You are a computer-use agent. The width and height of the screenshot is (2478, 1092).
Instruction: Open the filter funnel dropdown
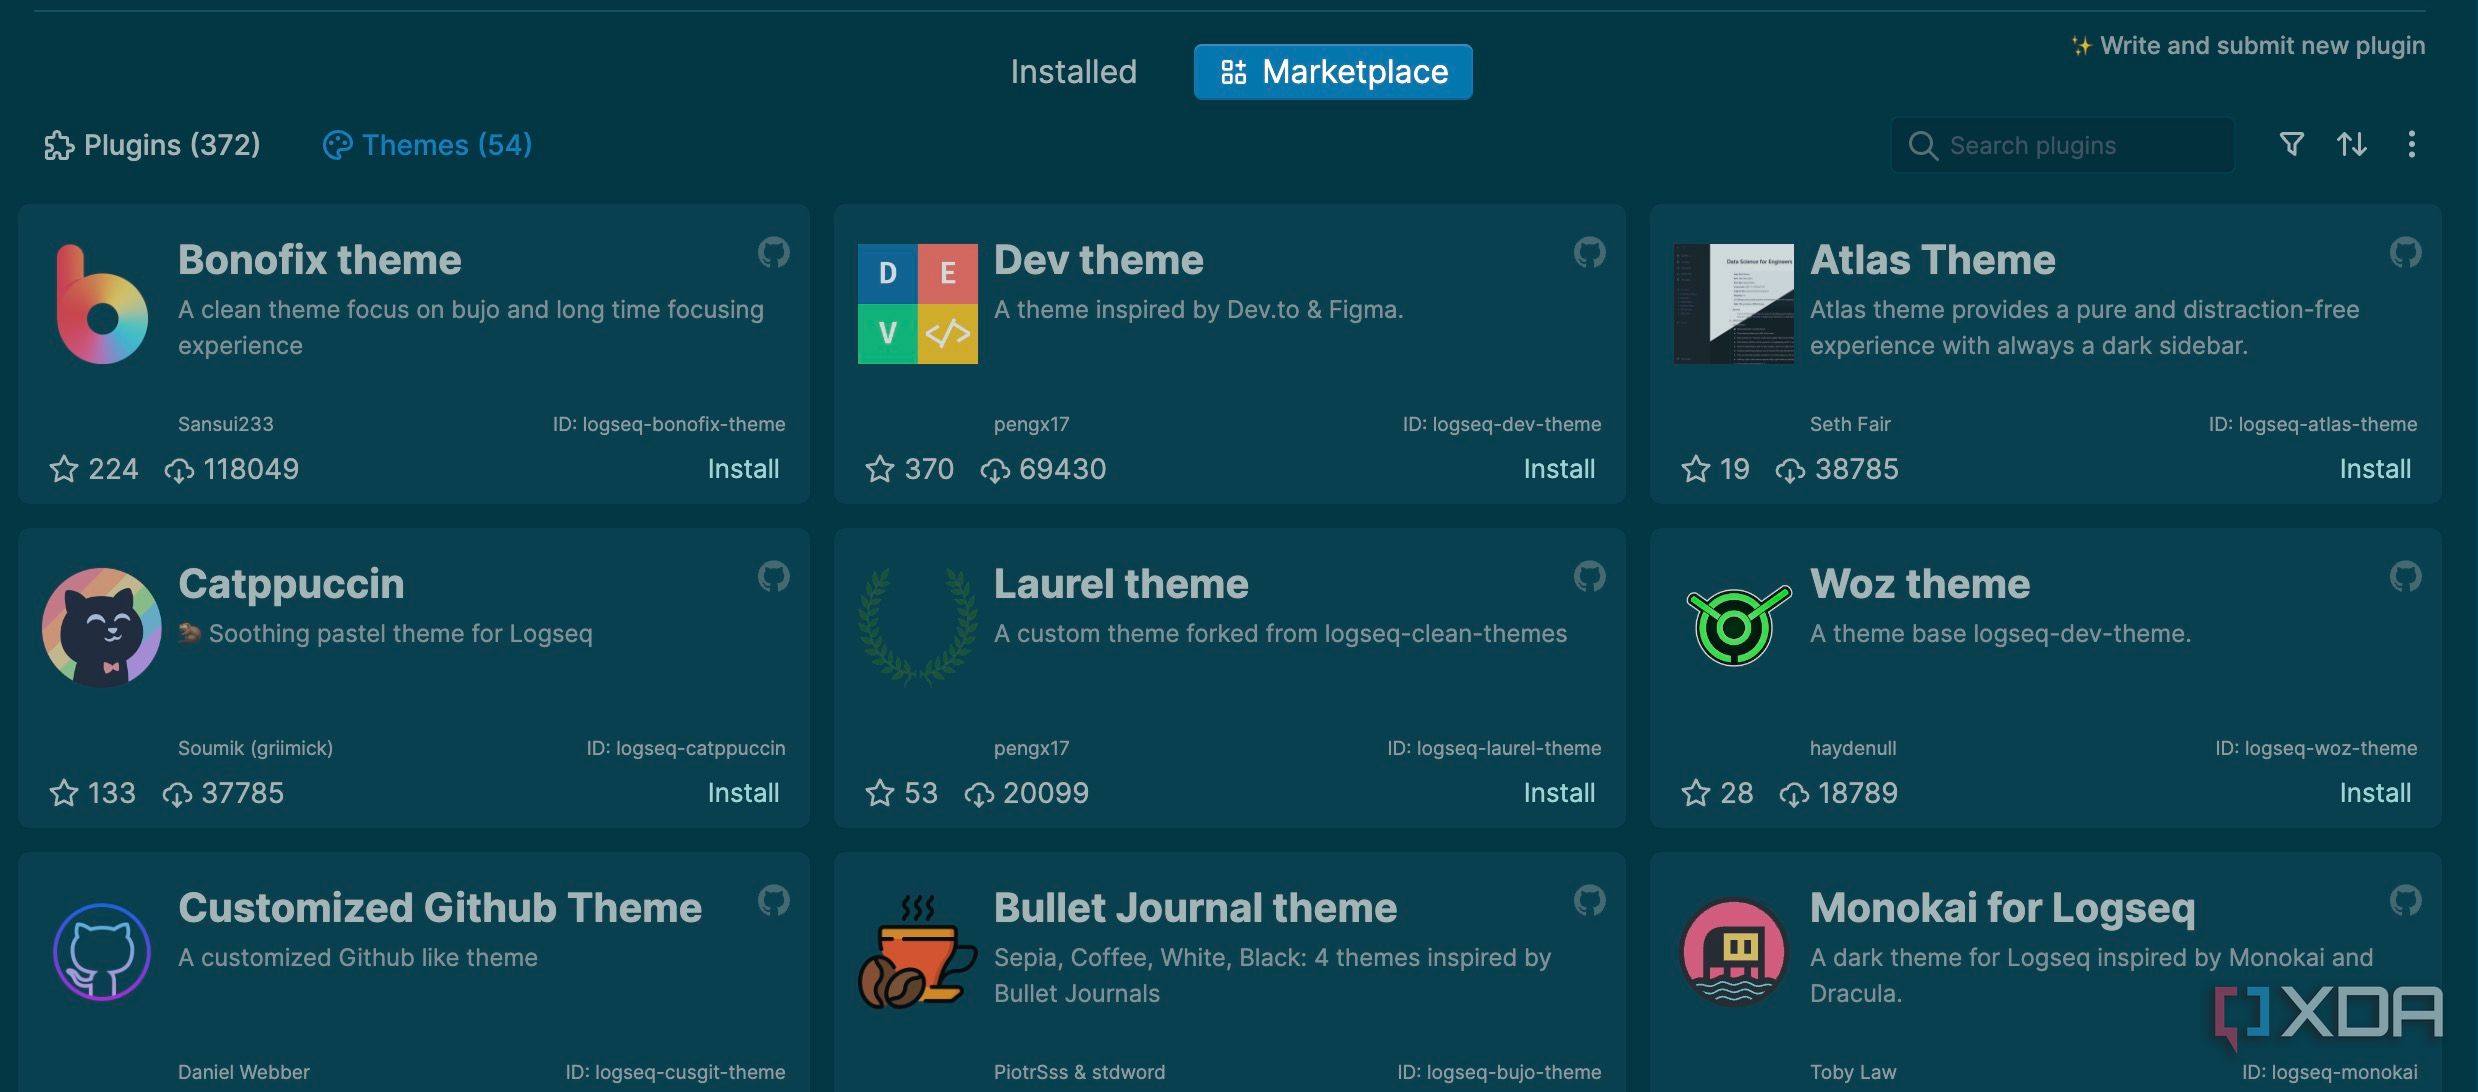[x=2291, y=145]
